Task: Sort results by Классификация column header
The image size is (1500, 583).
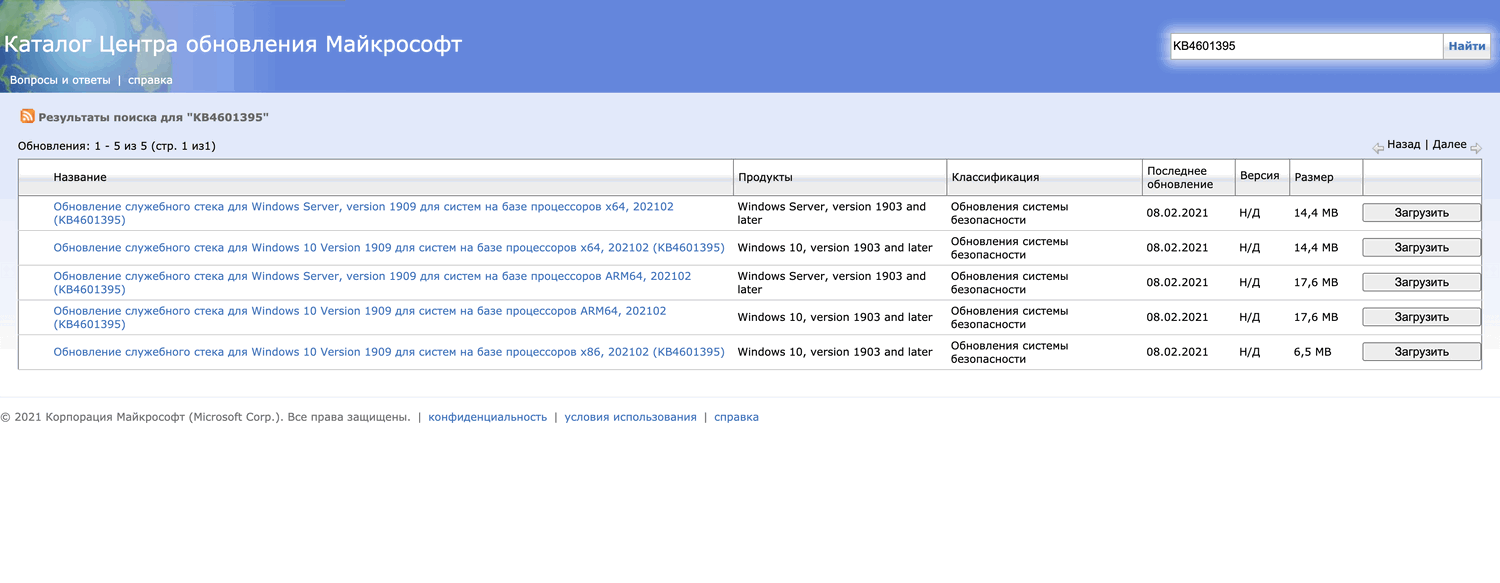Action: click(x=995, y=177)
